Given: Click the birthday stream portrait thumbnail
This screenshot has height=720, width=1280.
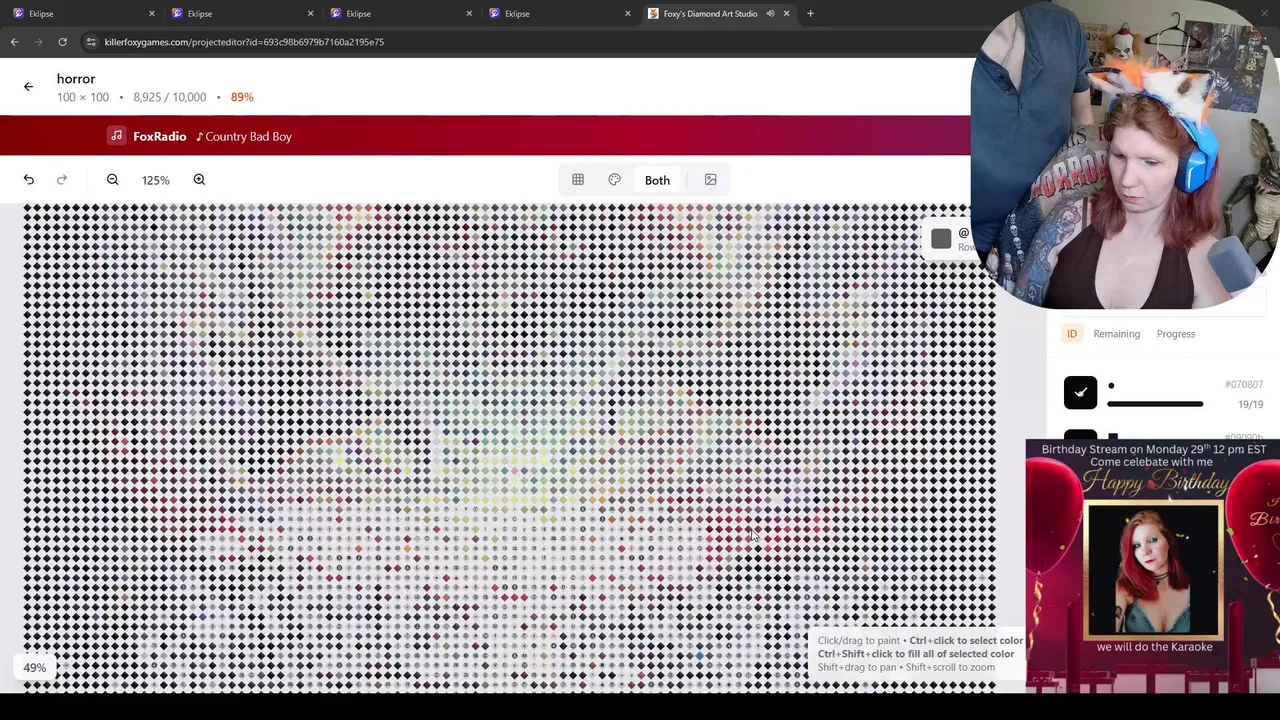Looking at the screenshot, I should pyautogui.click(x=1153, y=571).
